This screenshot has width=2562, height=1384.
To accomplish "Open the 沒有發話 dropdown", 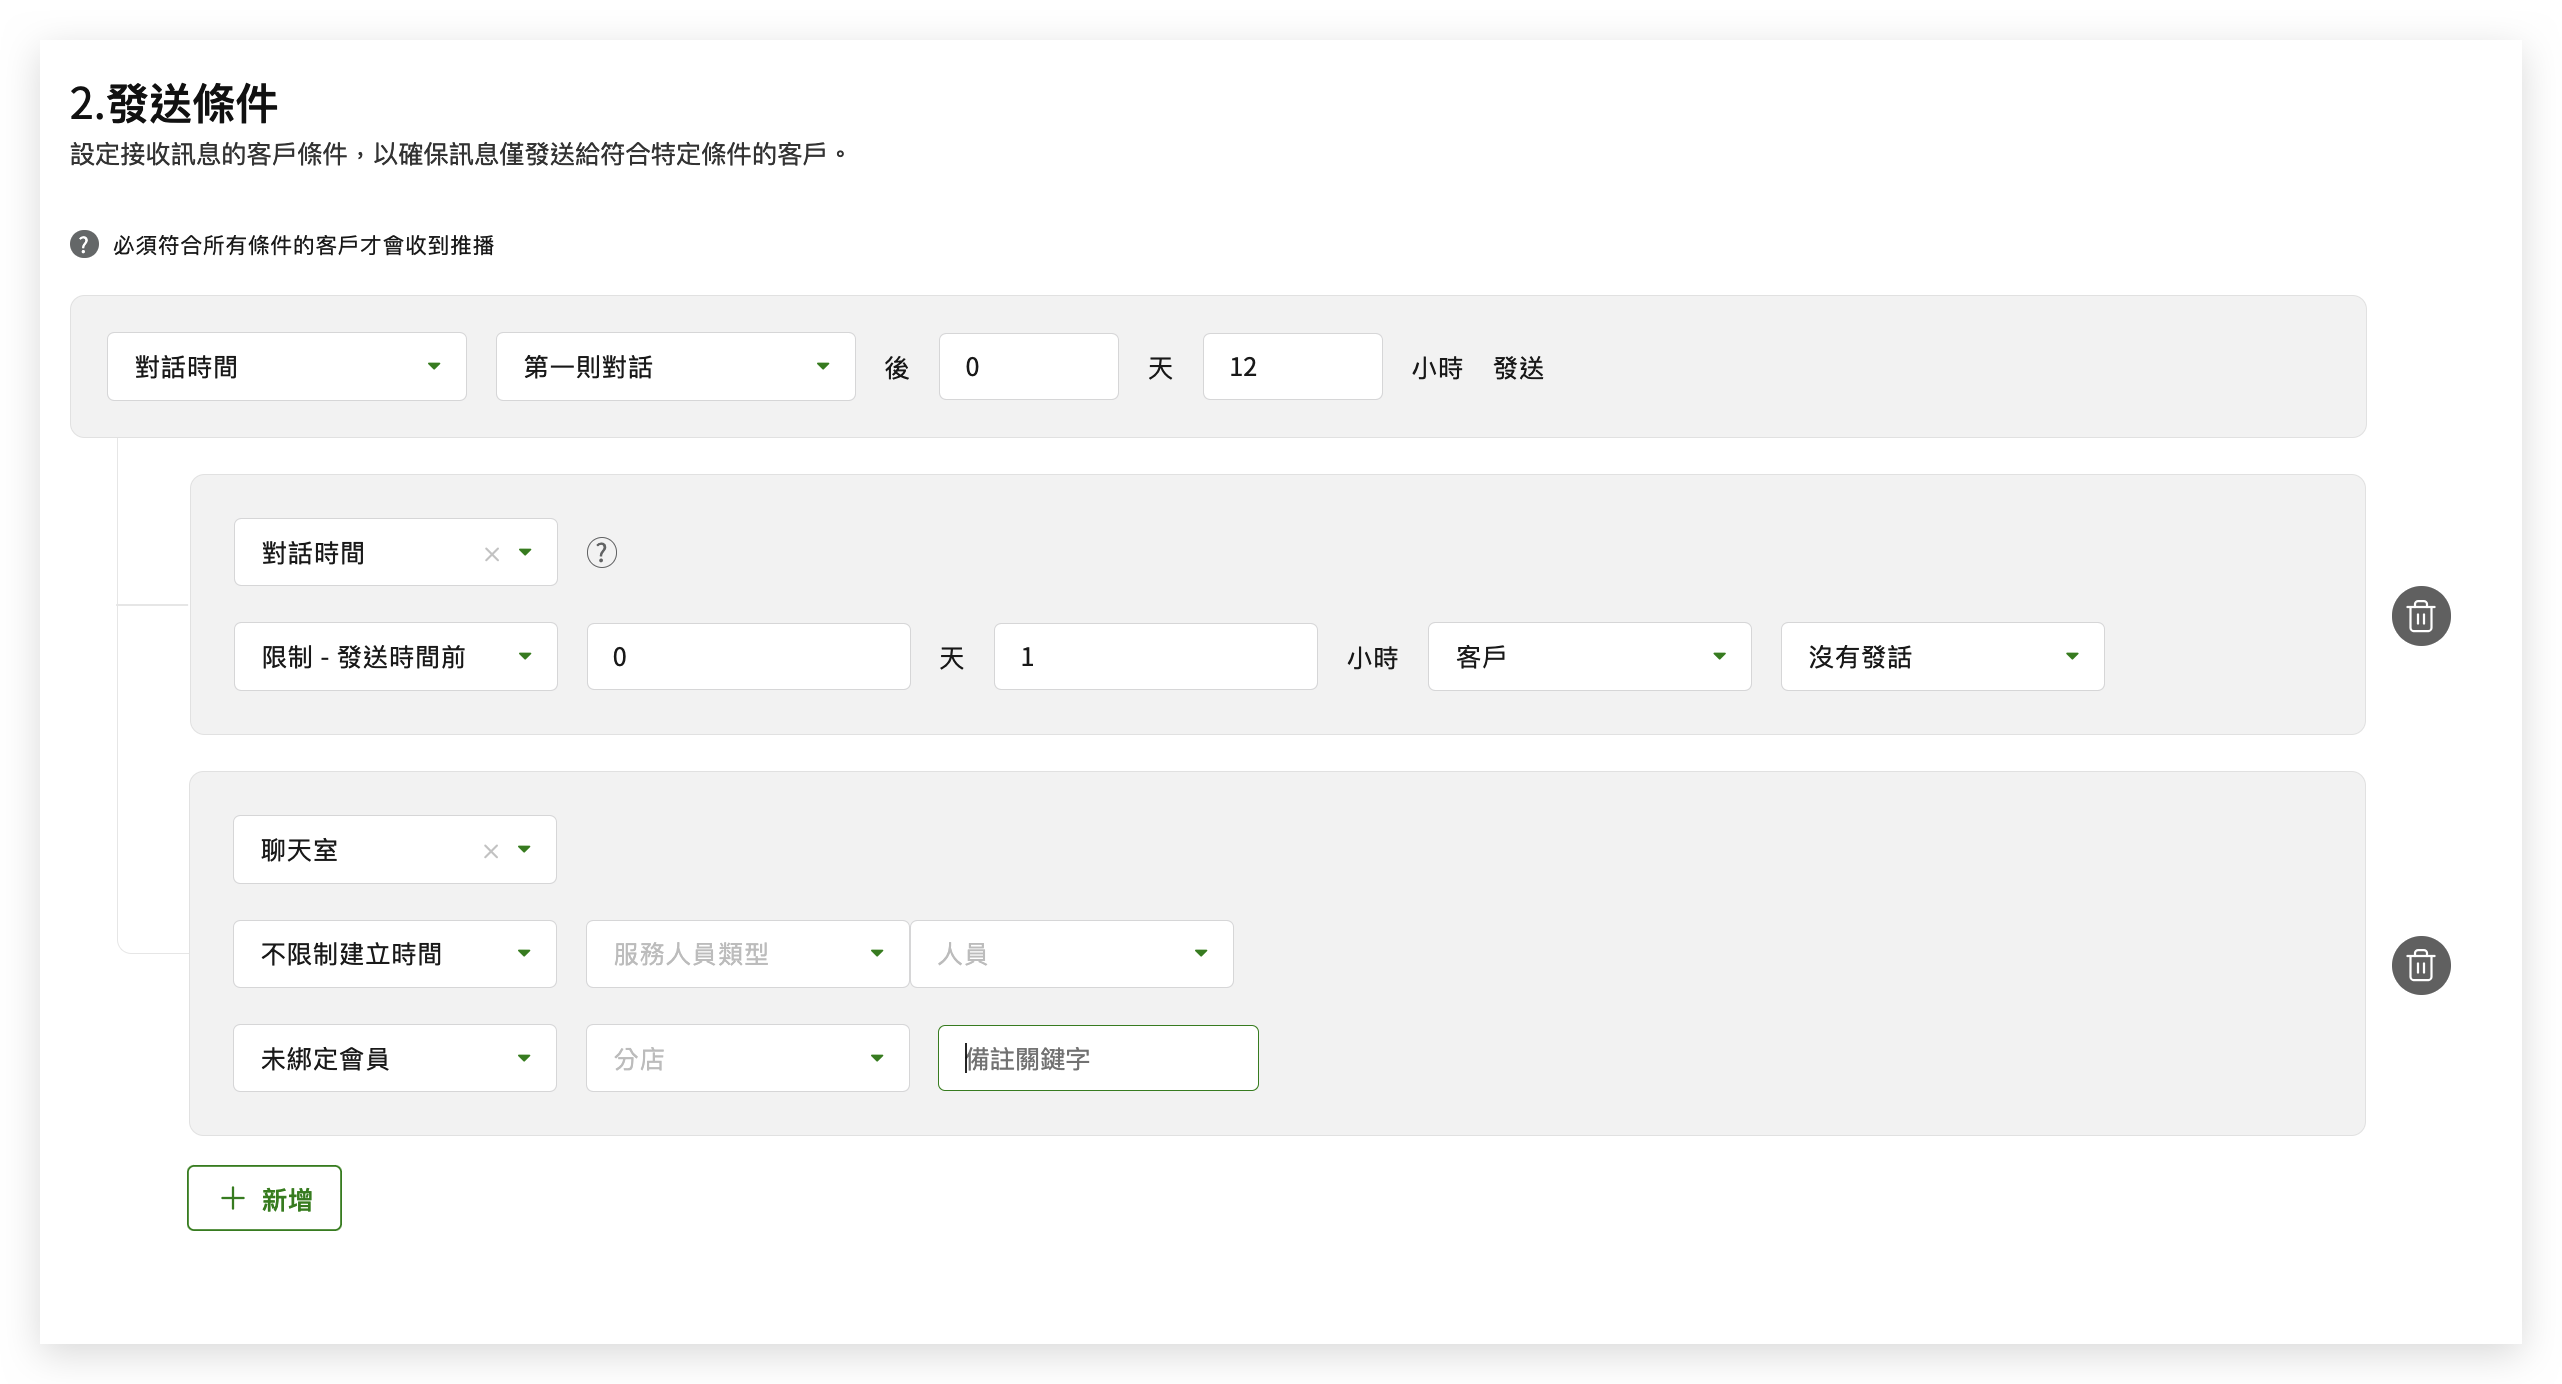I will click(1943, 657).
